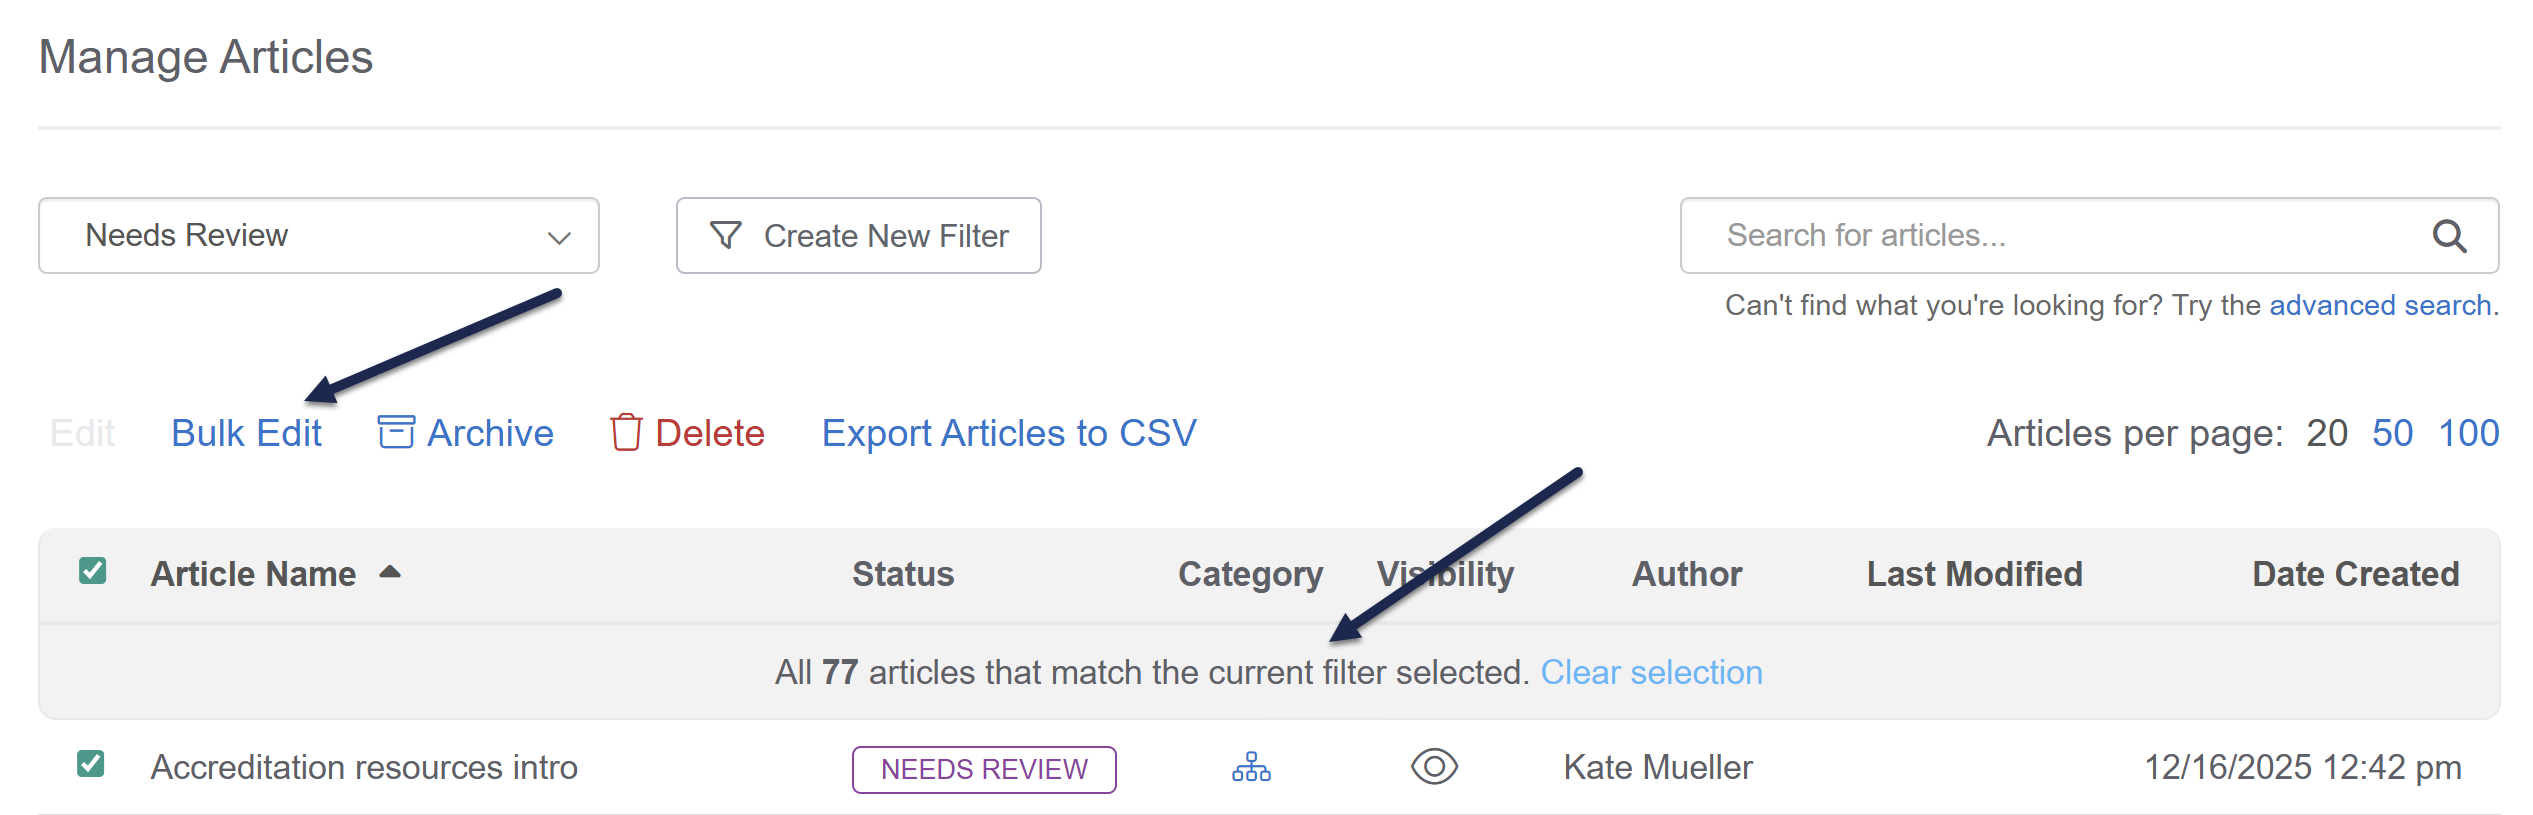Click the sort arrow next to Article Name
This screenshot has width=2533, height=815.
390,572
